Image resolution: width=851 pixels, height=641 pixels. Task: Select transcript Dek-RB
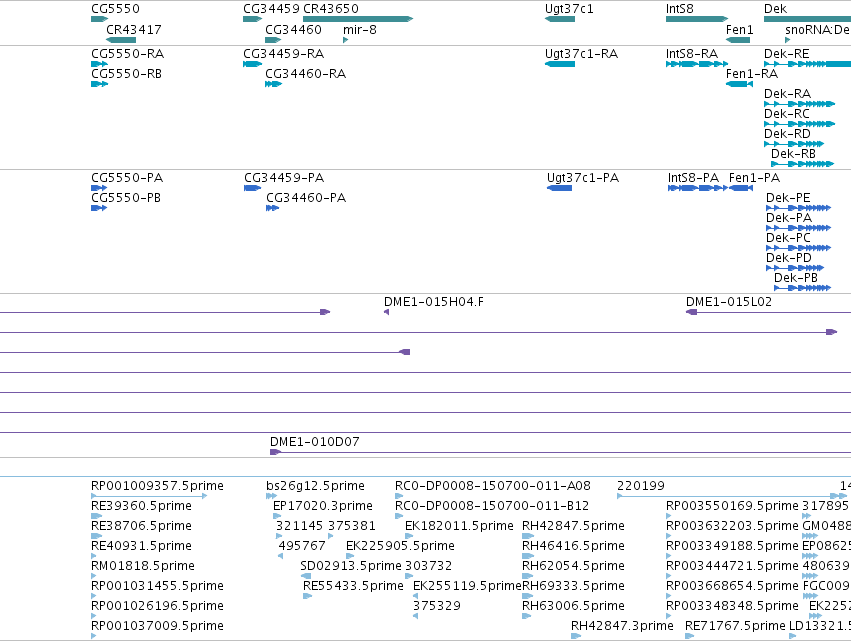pyautogui.click(x=793, y=154)
